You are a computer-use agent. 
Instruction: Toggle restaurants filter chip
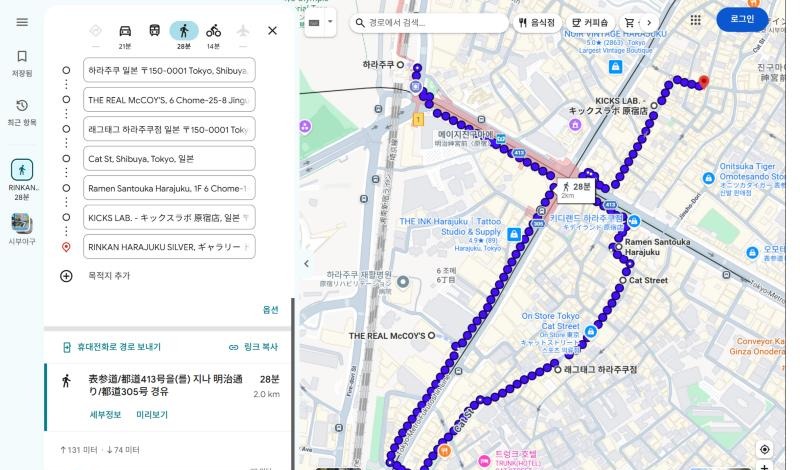click(536, 22)
